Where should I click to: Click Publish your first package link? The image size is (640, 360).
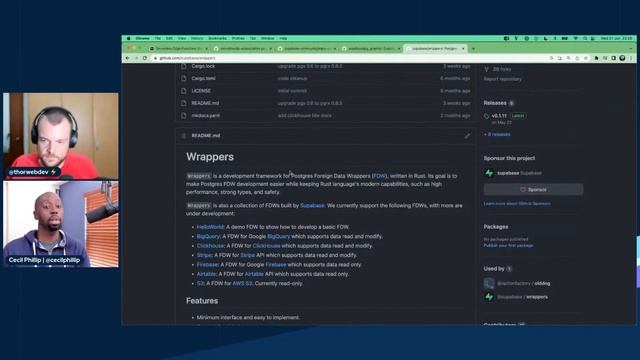(508, 245)
